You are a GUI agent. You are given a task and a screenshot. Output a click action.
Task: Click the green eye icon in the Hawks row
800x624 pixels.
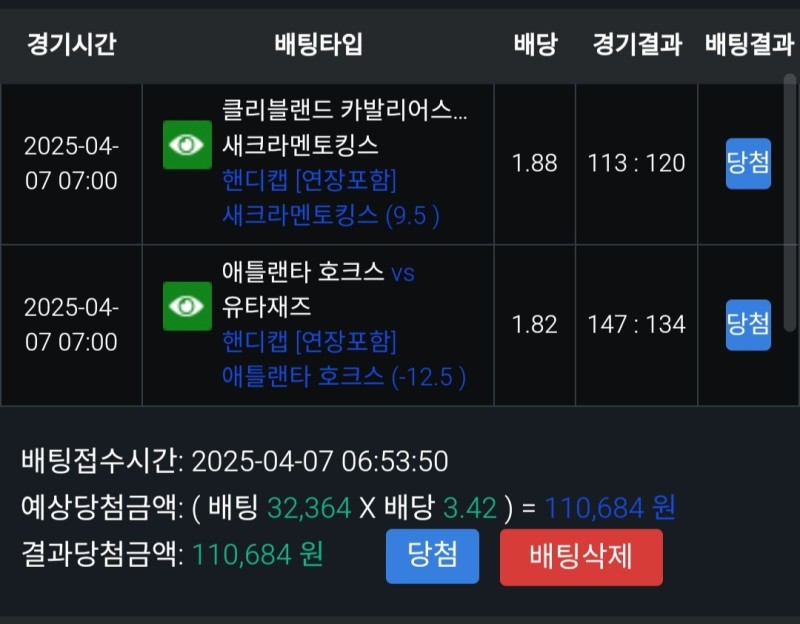(187, 306)
